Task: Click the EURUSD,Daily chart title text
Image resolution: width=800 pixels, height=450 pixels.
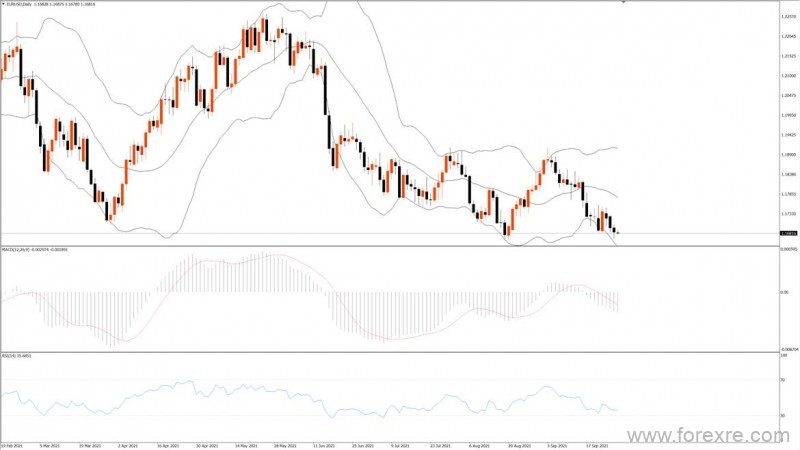Action: point(18,4)
